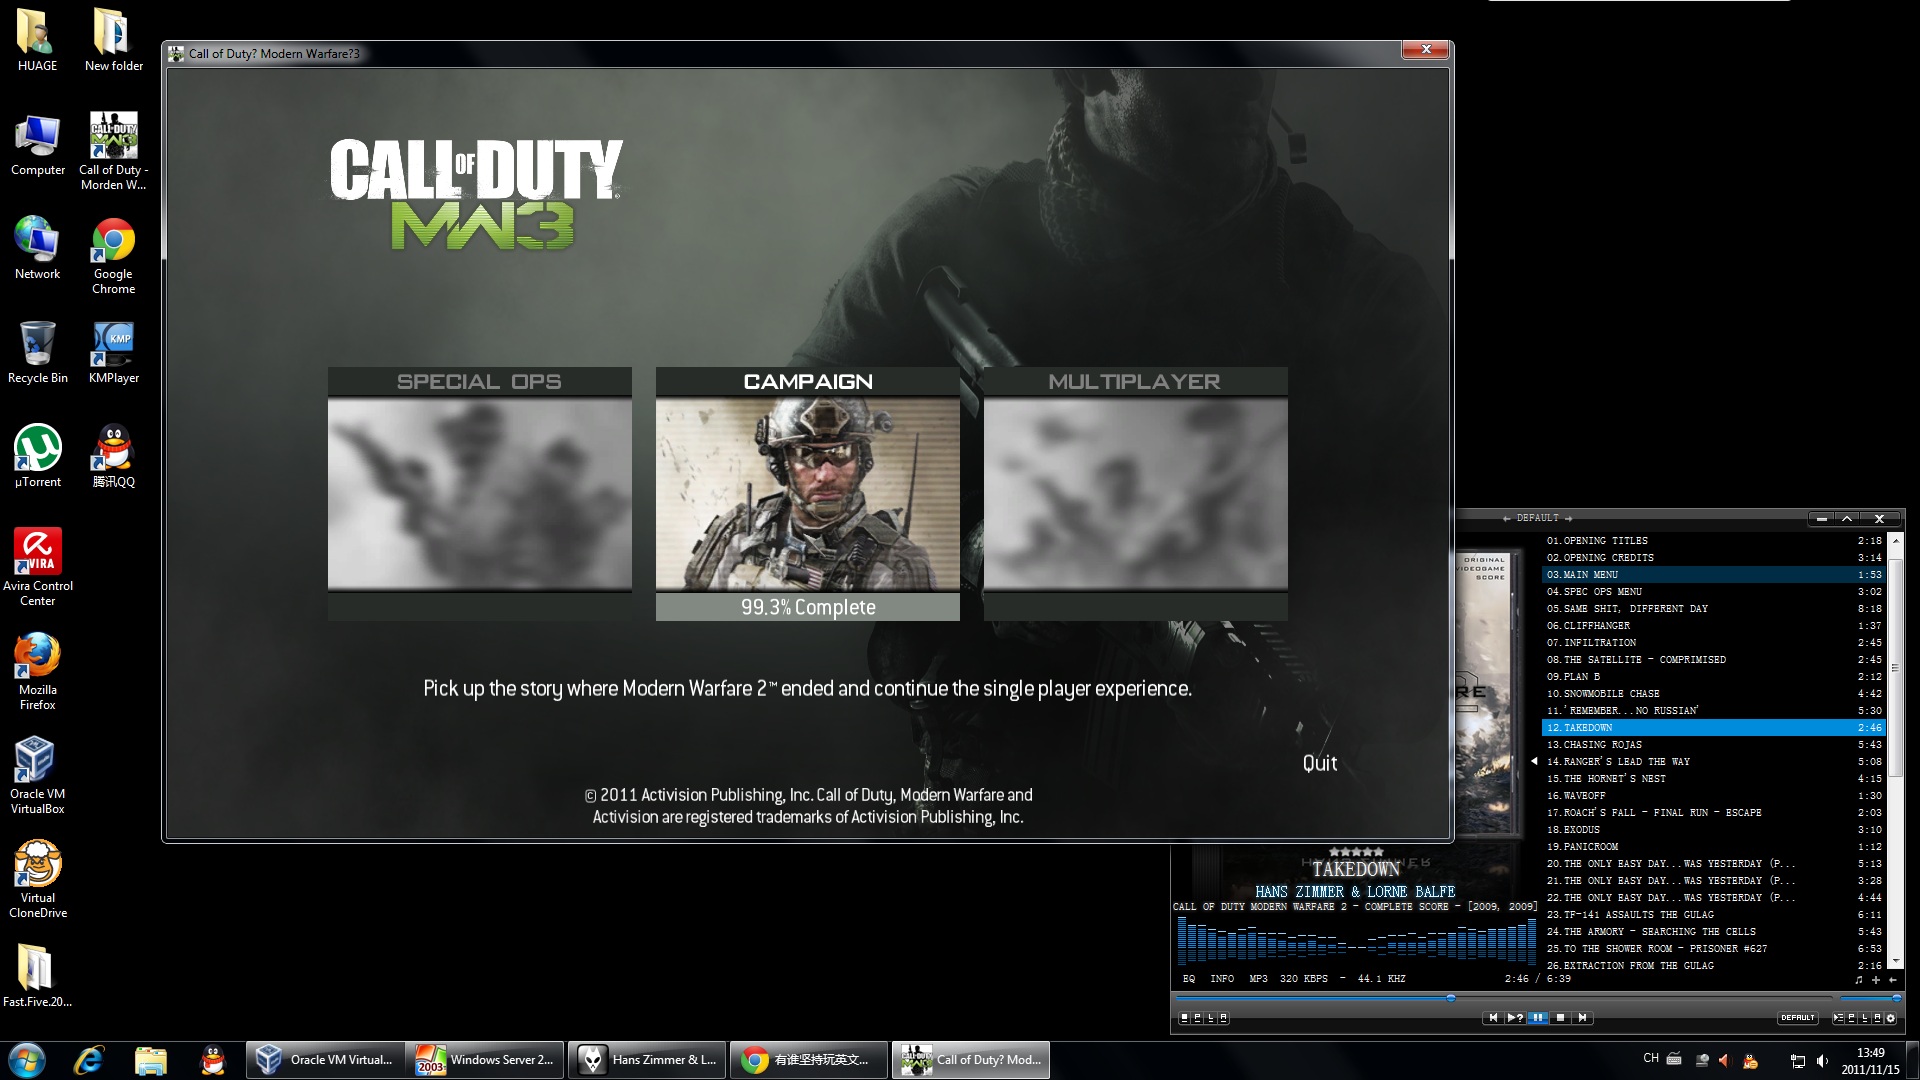
Task: Choose the Multiplayer mode tile
Action: [1136, 493]
